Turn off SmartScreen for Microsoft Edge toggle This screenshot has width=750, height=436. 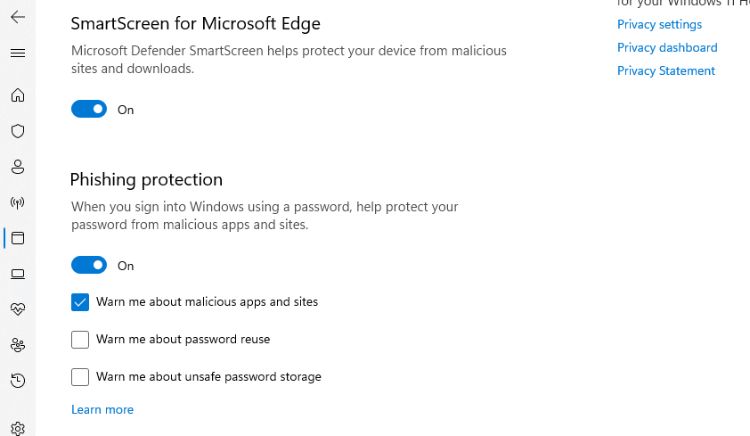89,110
